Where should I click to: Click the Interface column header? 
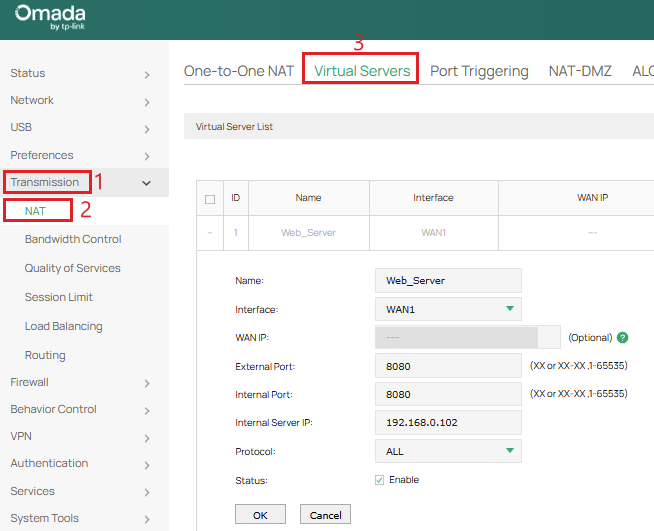[x=433, y=198]
